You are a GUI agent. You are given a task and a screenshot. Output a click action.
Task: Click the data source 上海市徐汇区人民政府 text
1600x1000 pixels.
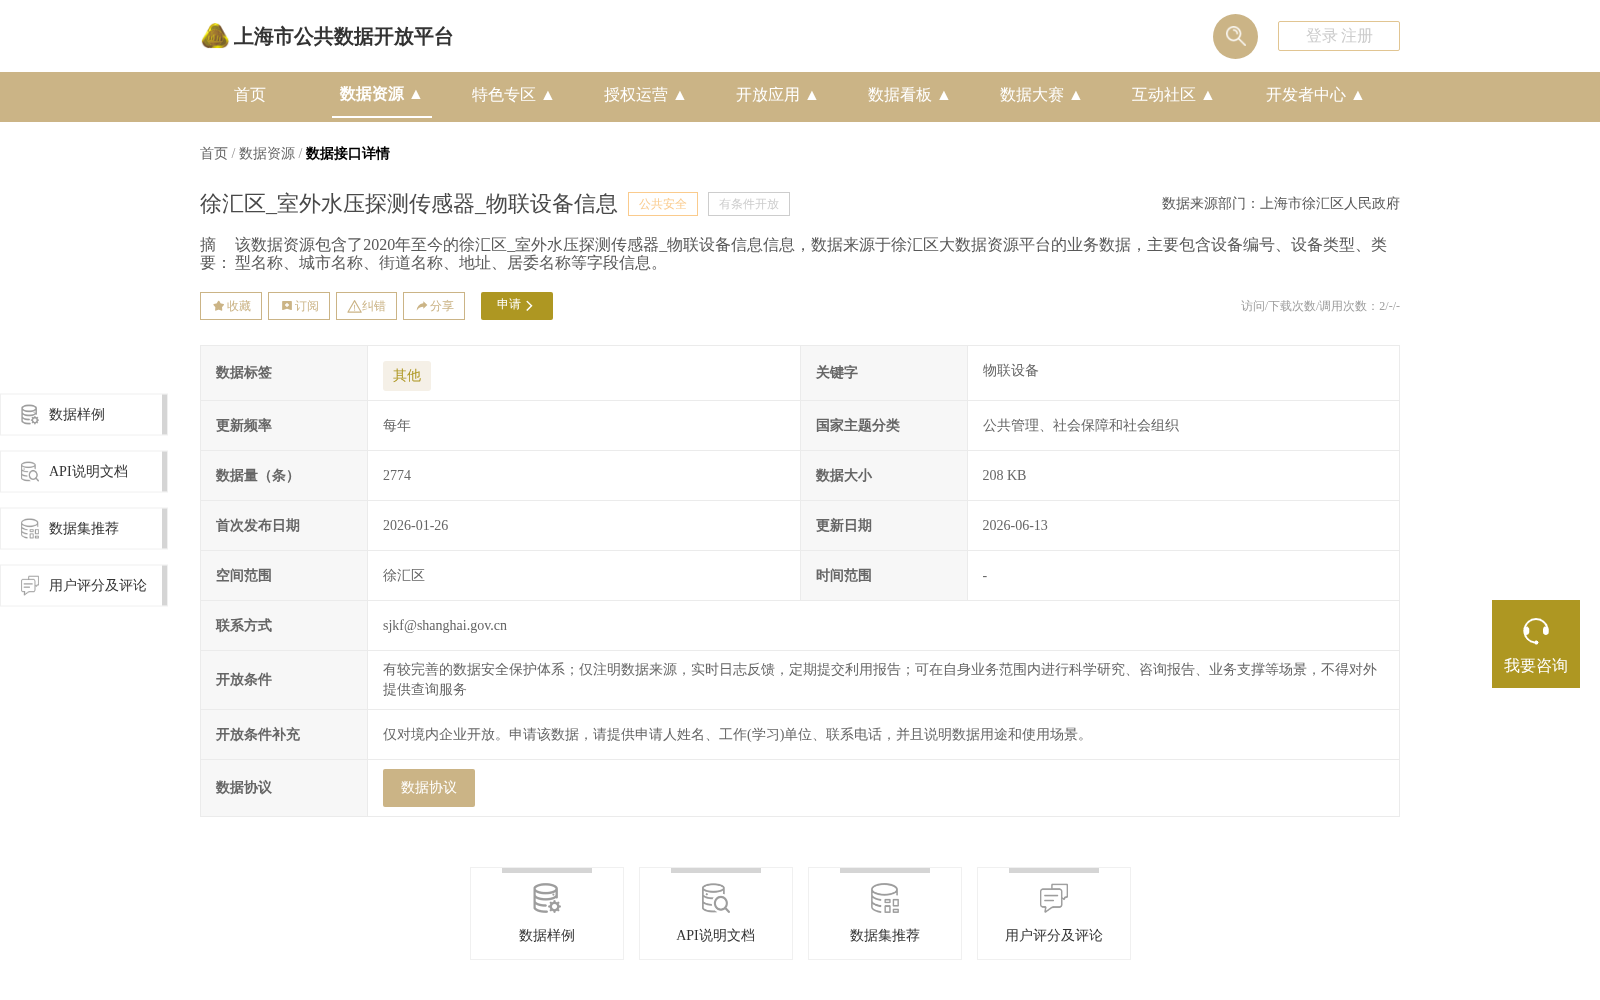pyautogui.click(x=1330, y=204)
